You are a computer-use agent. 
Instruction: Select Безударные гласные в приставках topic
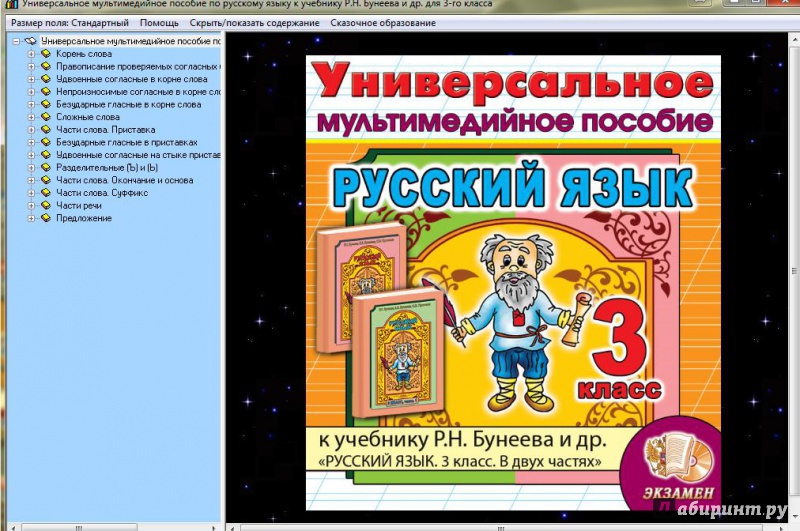coord(127,142)
